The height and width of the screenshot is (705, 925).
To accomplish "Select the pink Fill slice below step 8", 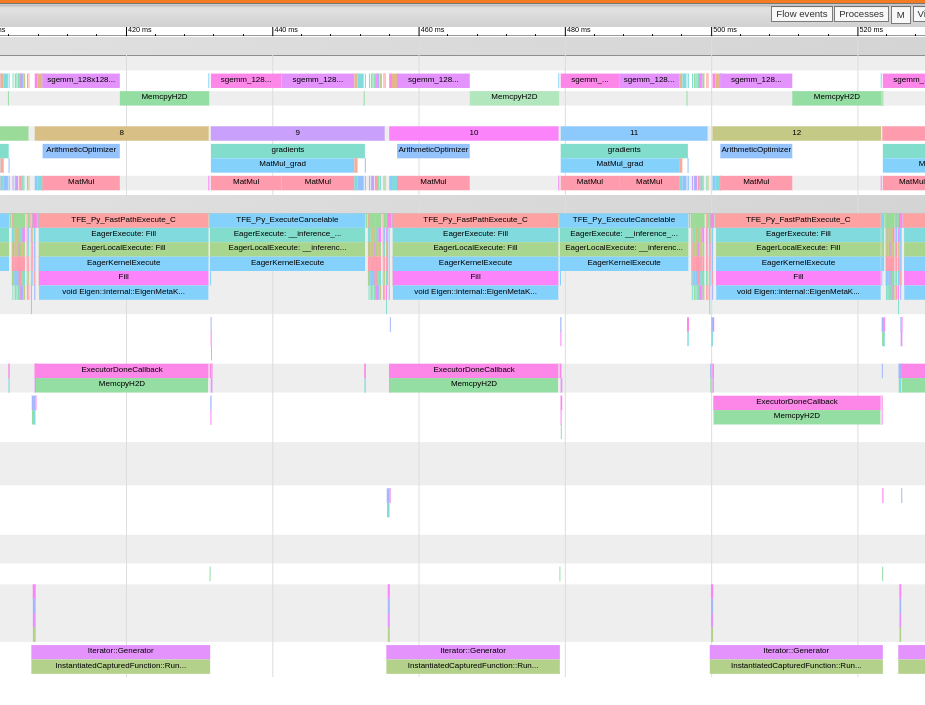I will [123, 277].
